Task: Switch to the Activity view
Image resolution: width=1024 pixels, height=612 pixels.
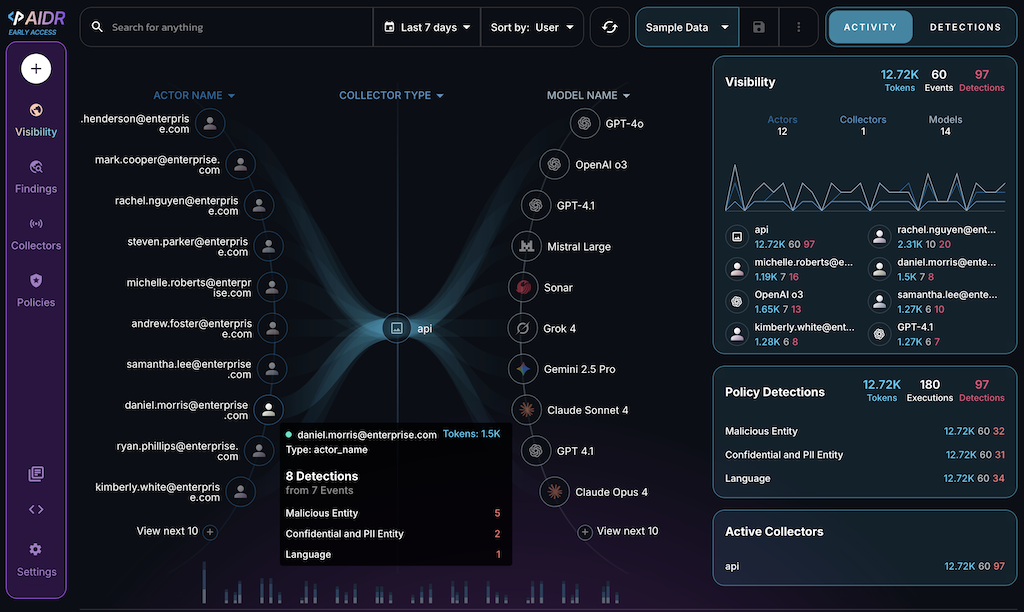Action: 870,27
